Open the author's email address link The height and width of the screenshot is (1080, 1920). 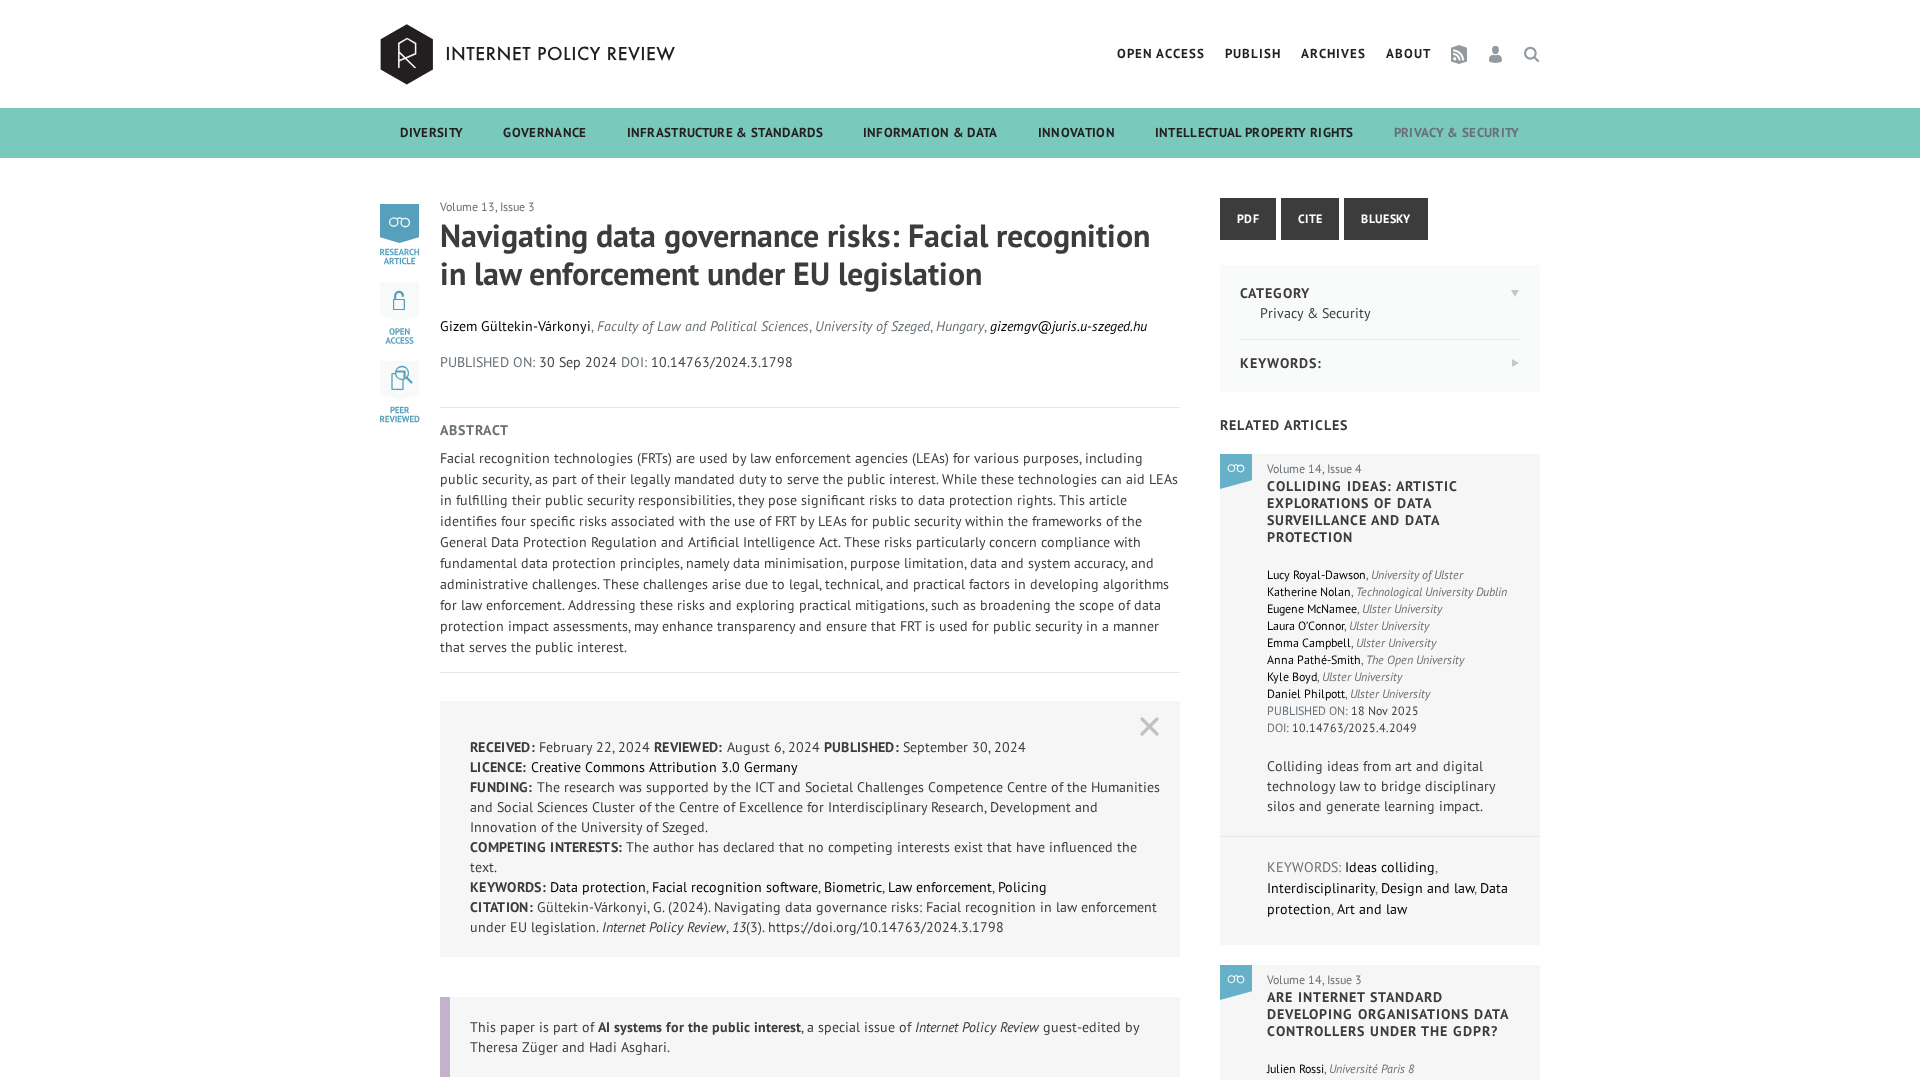click(1068, 327)
